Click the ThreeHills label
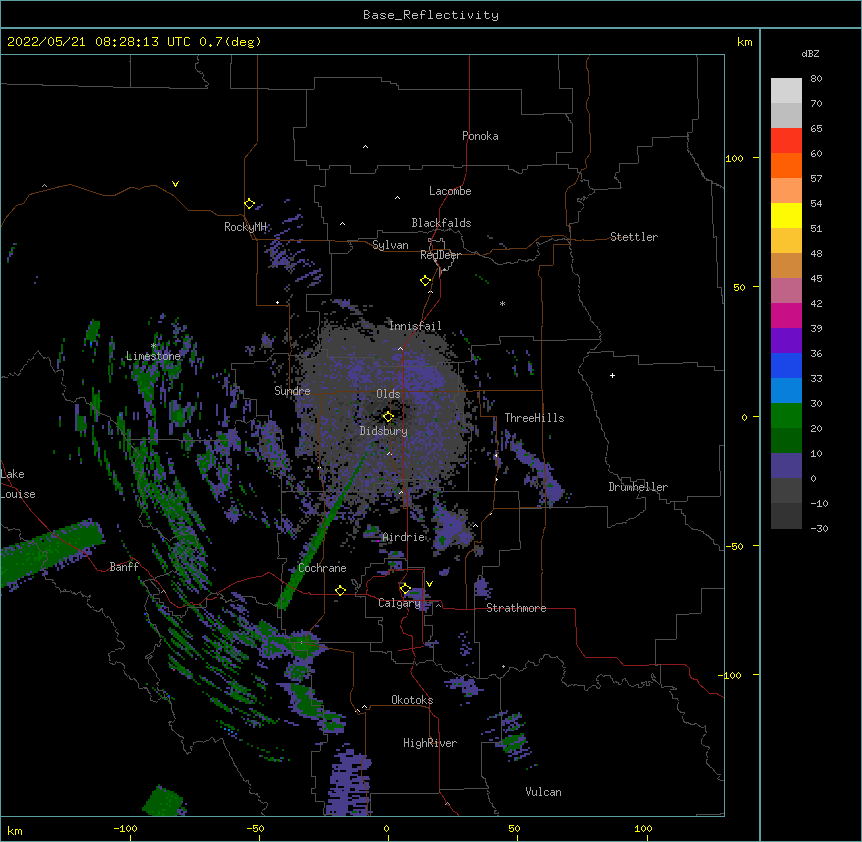Viewport: 862px width, 842px height. tap(534, 418)
